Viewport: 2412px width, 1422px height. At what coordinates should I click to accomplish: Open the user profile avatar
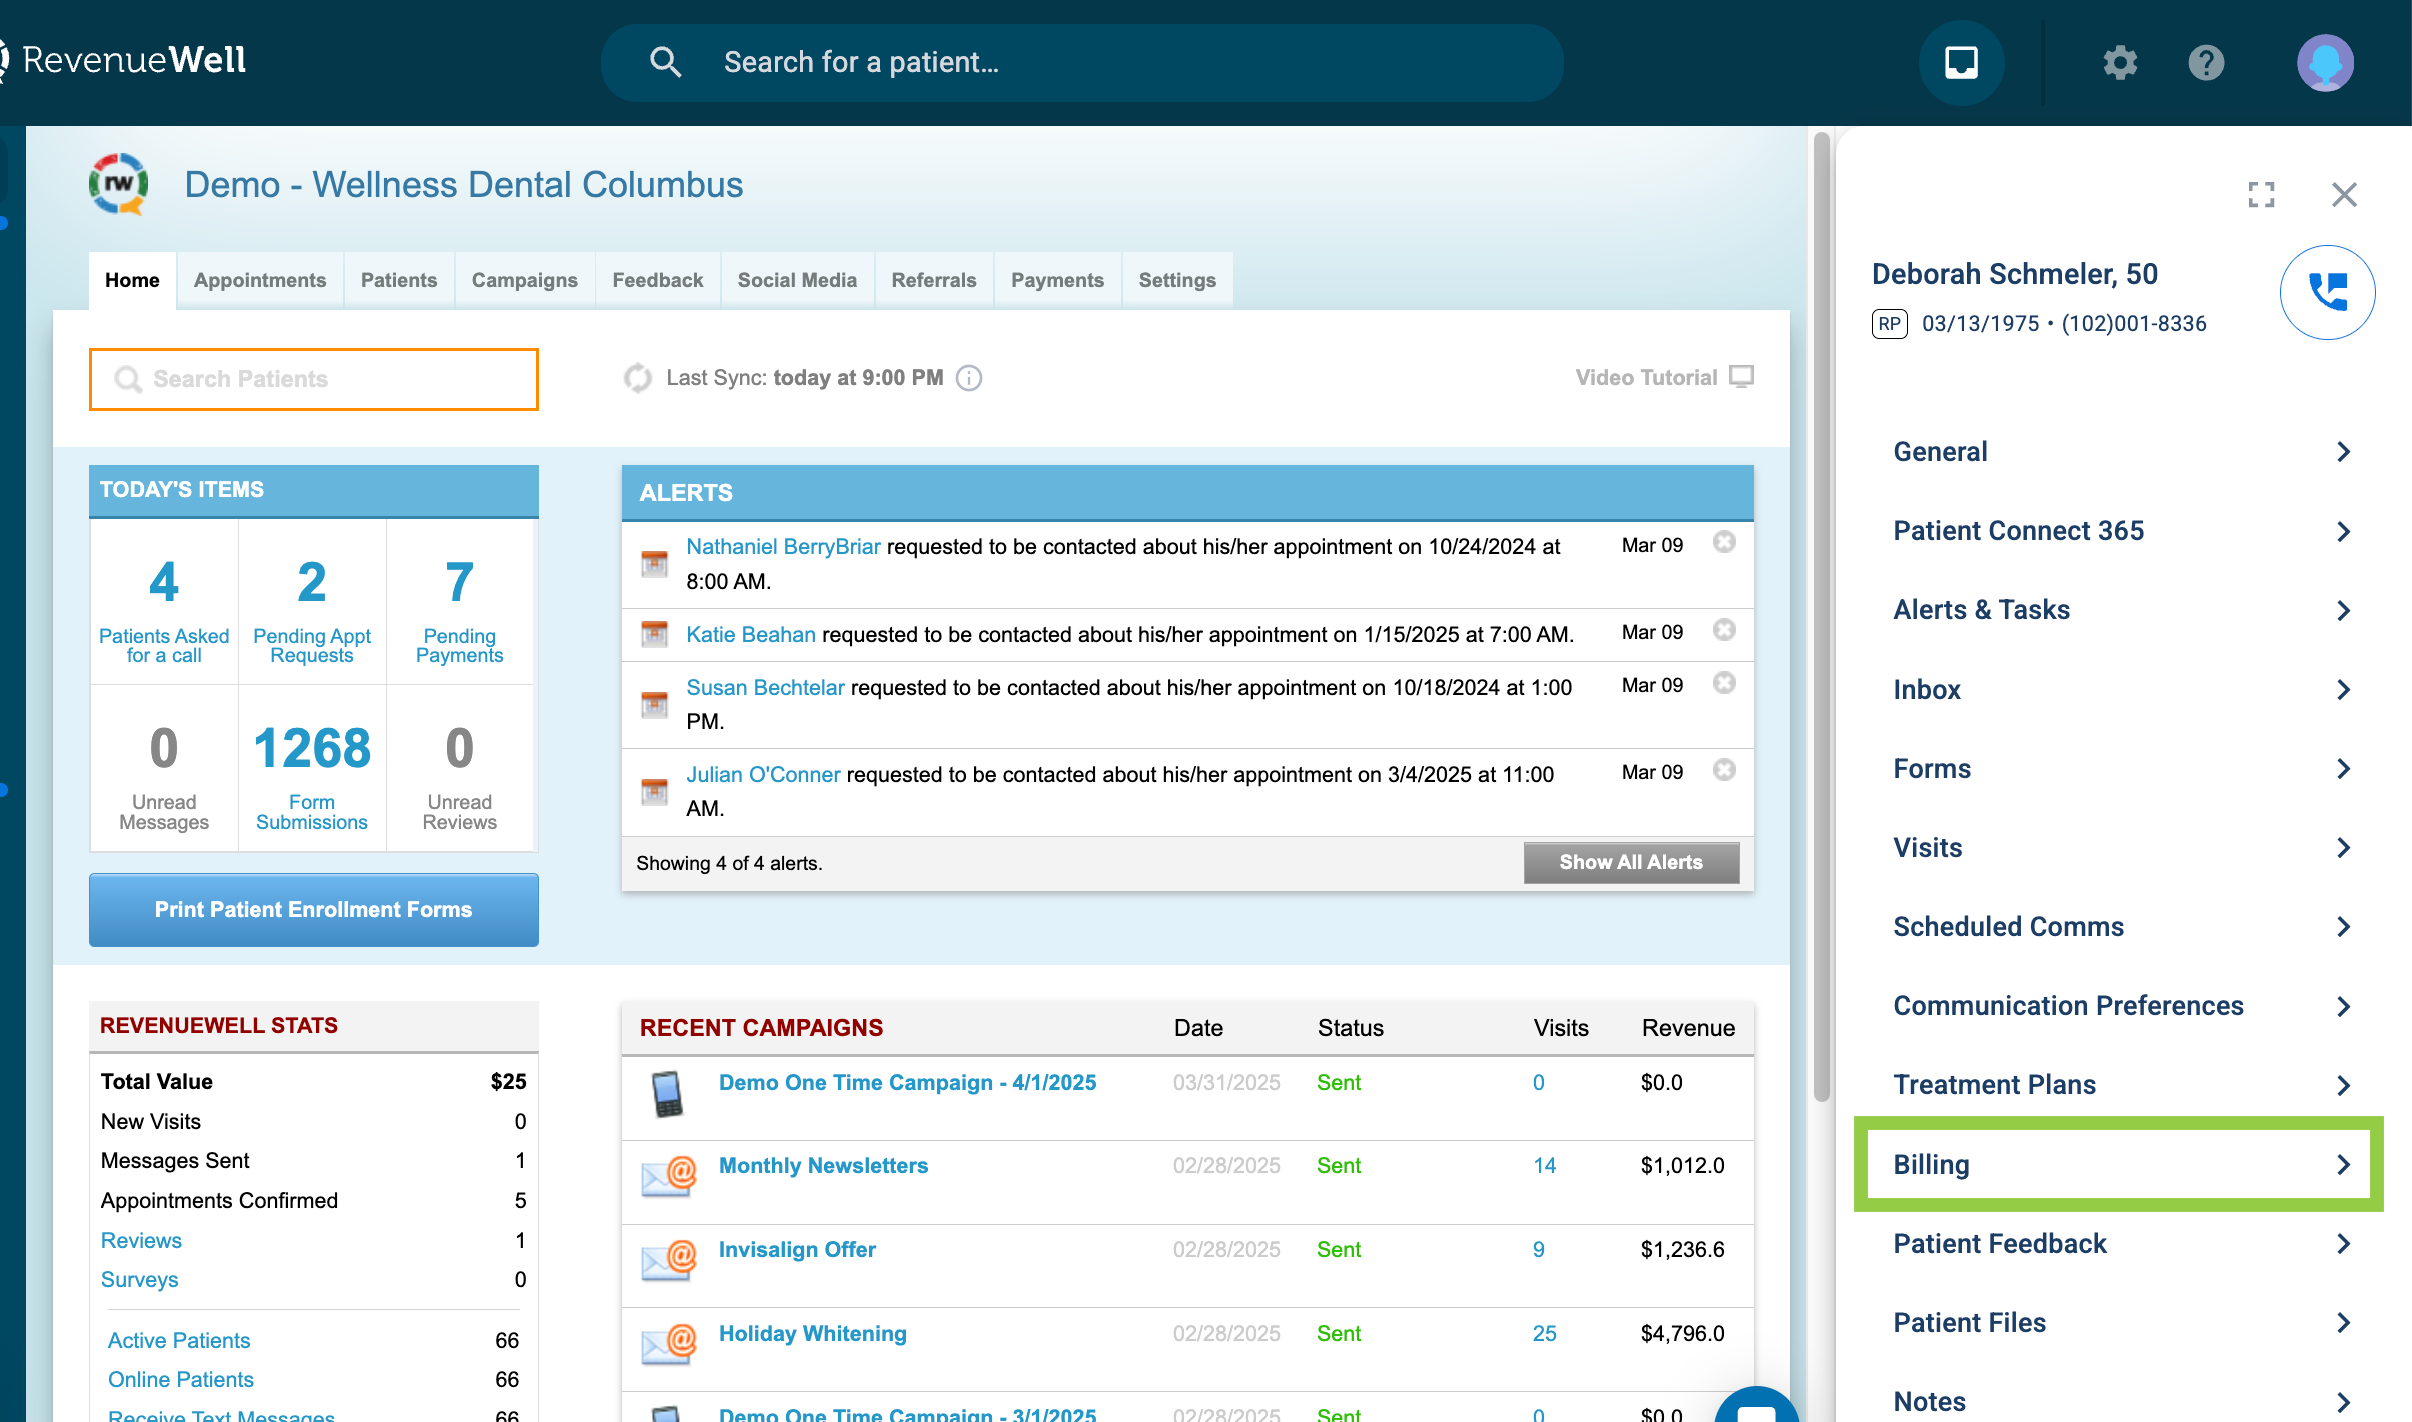pos(2325,63)
